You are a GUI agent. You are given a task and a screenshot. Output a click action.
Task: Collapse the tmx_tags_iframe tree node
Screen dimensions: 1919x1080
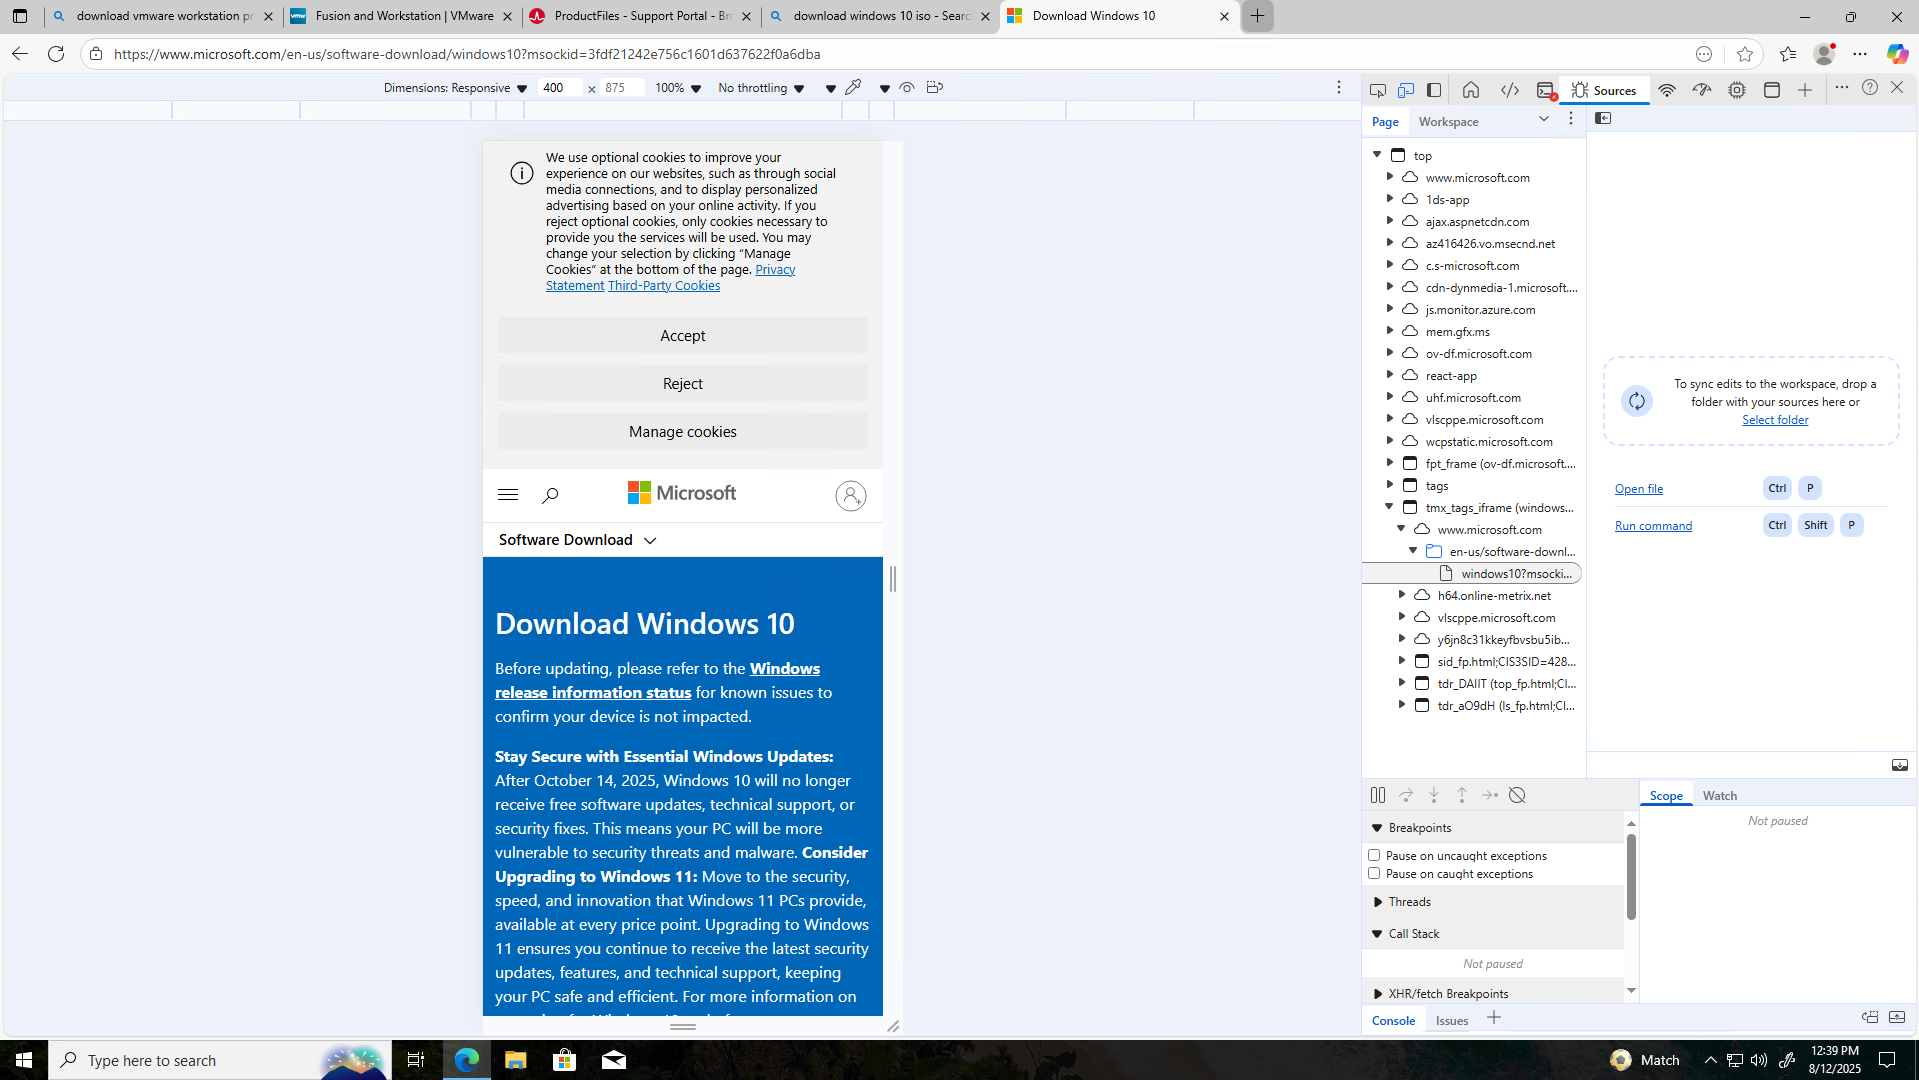click(1389, 507)
